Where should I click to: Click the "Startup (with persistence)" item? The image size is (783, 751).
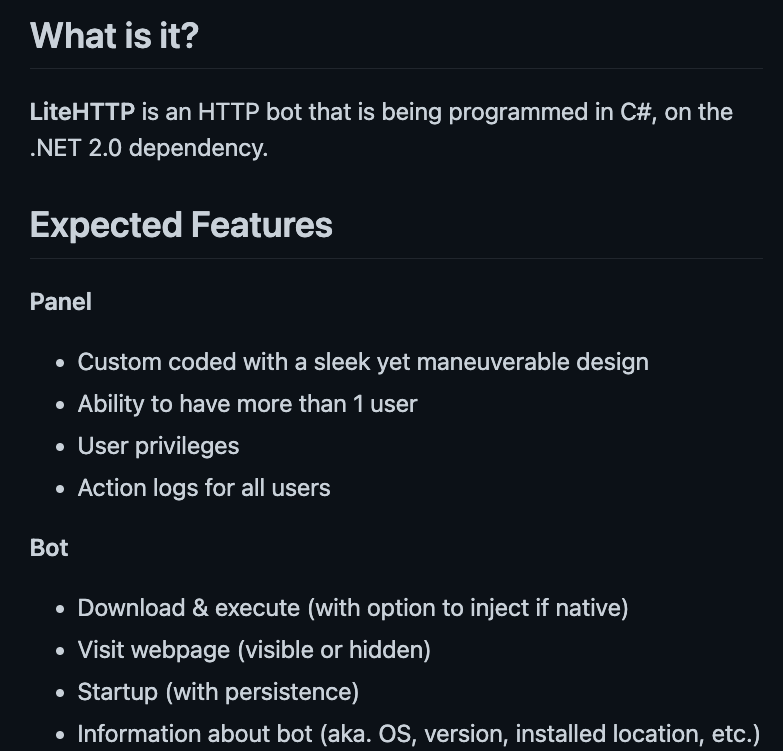[218, 692]
